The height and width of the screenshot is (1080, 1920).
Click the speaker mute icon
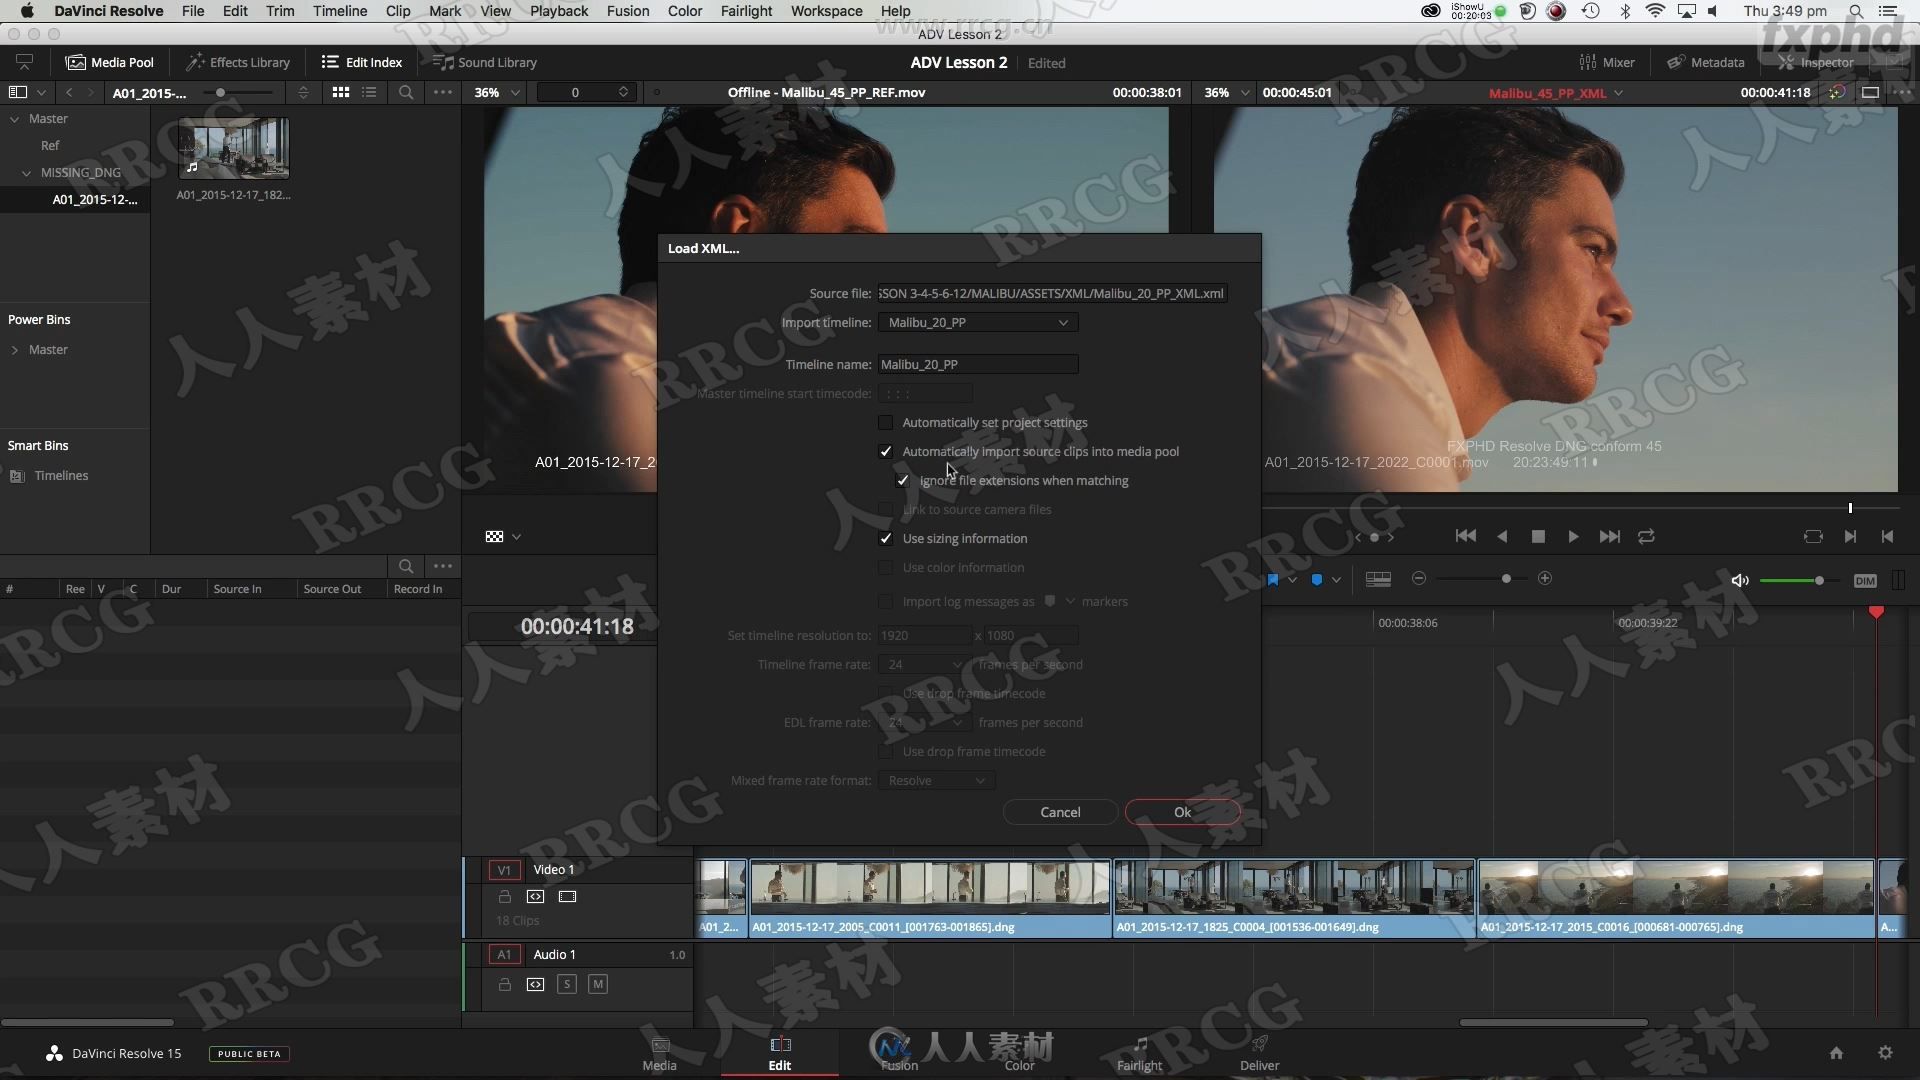pyautogui.click(x=1740, y=580)
